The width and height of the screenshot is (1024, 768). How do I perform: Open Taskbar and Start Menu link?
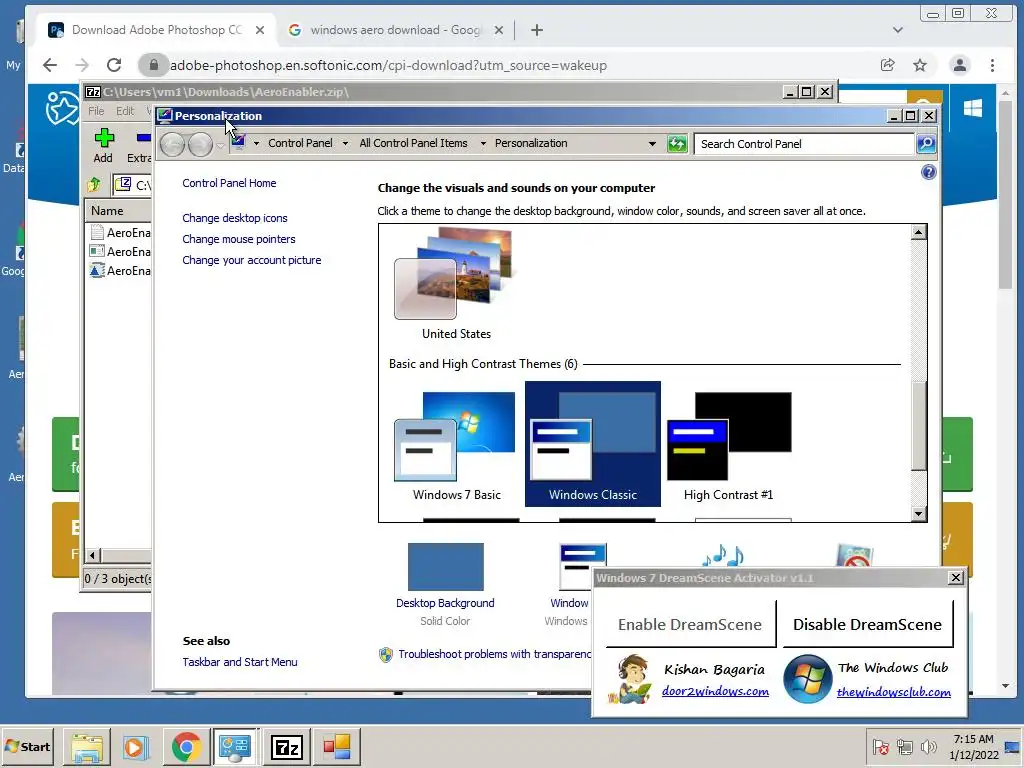[240, 662]
